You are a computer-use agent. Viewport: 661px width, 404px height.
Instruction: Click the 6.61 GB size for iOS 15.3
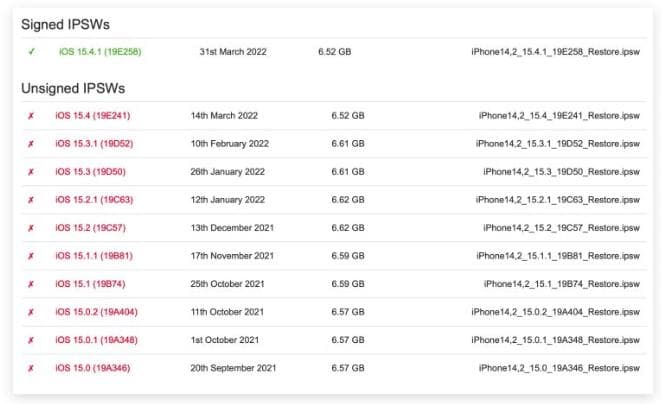(348, 172)
